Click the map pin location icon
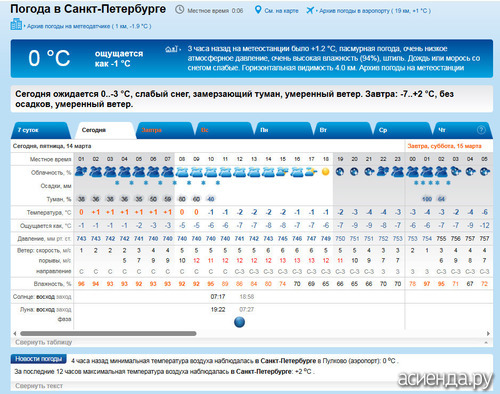The image size is (500, 394). [258, 10]
